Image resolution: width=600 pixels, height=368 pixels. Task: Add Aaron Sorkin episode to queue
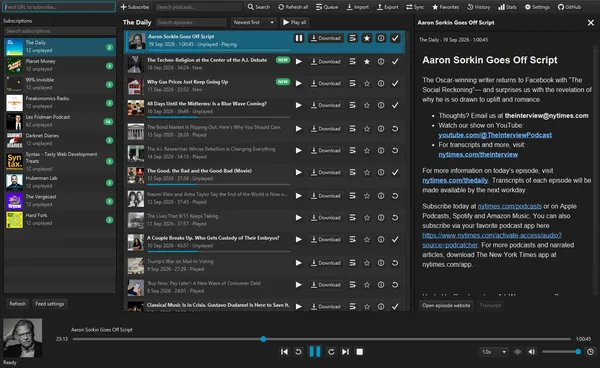coord(352,38)
